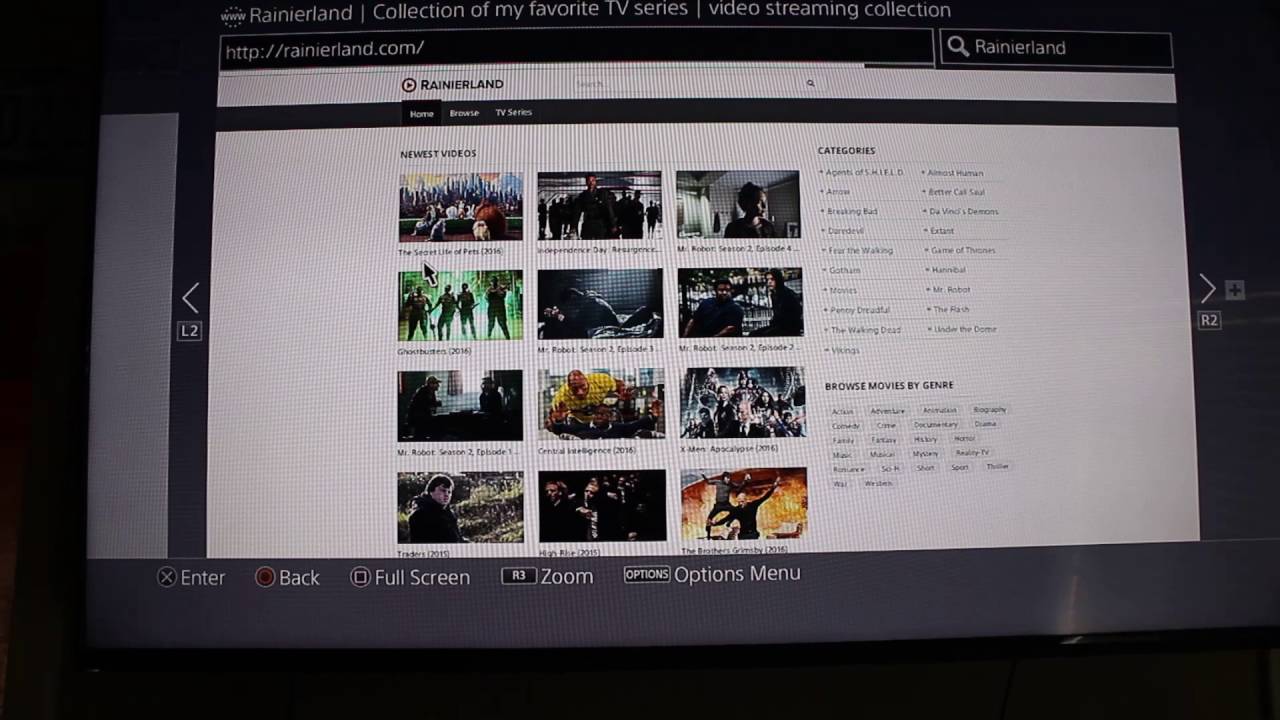
Task: Open the Agents of S.H.I.E.L.D. category
Action: 864,173
